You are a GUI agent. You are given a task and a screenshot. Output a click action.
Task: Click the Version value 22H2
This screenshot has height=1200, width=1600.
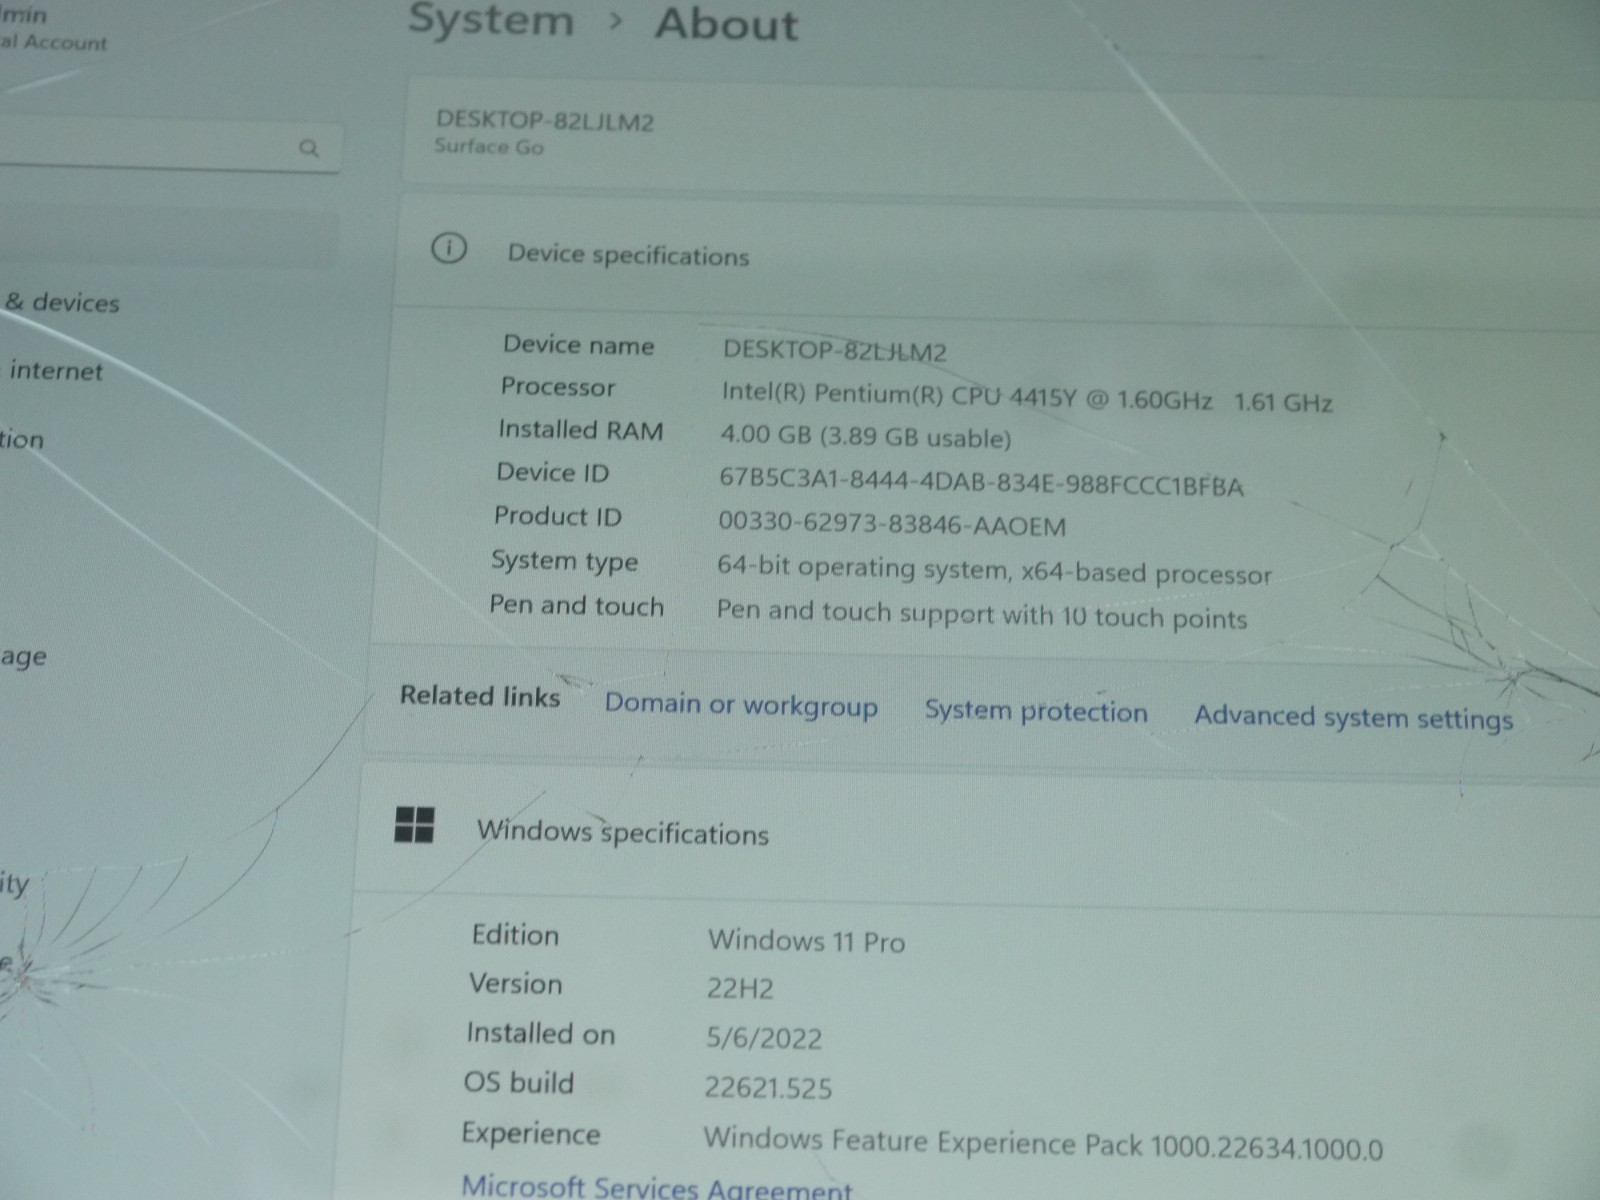pyautogui.click(x=740, y=989)
